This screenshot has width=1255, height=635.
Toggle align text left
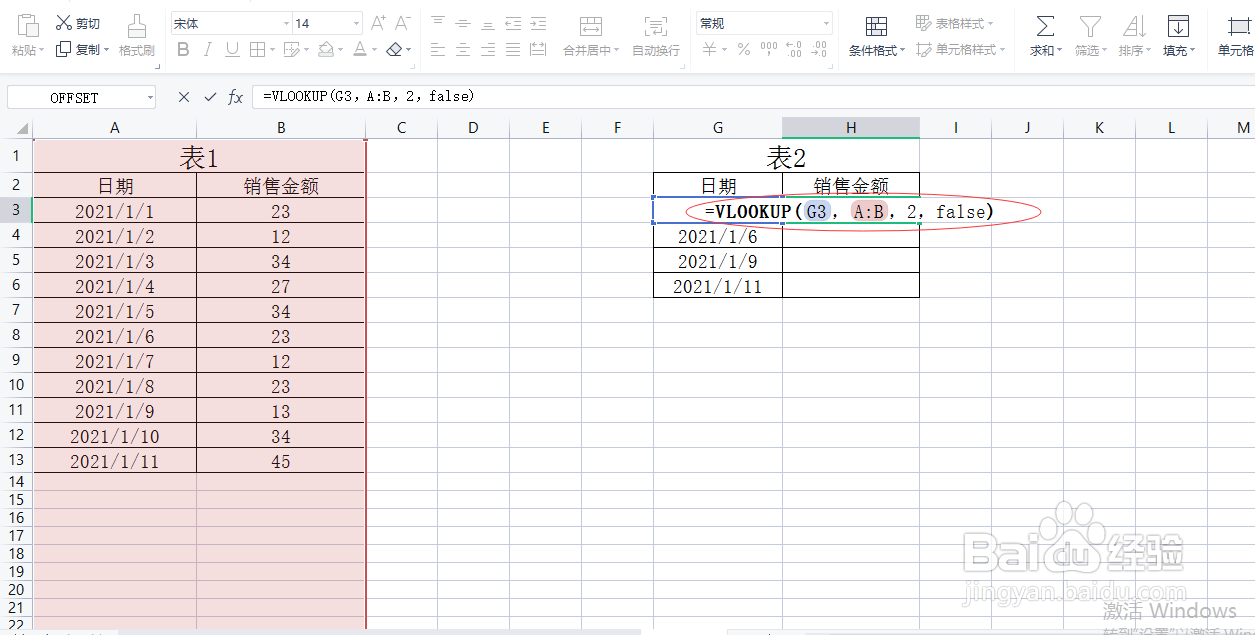click(x=438, y=49)
